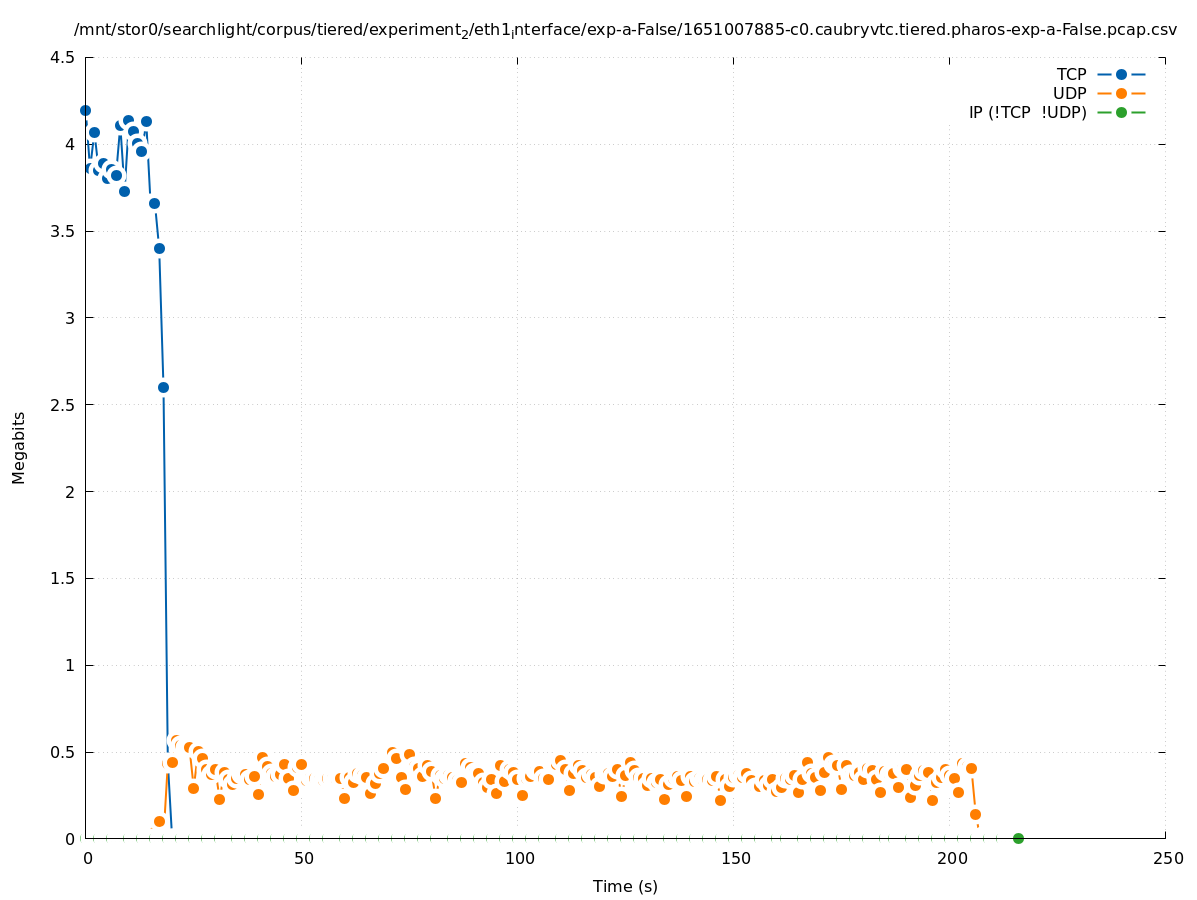This screenshot has height=900, width=1197.
Task: Click the TCP data point at 3.65 megabits
Action: coord(154,203)
